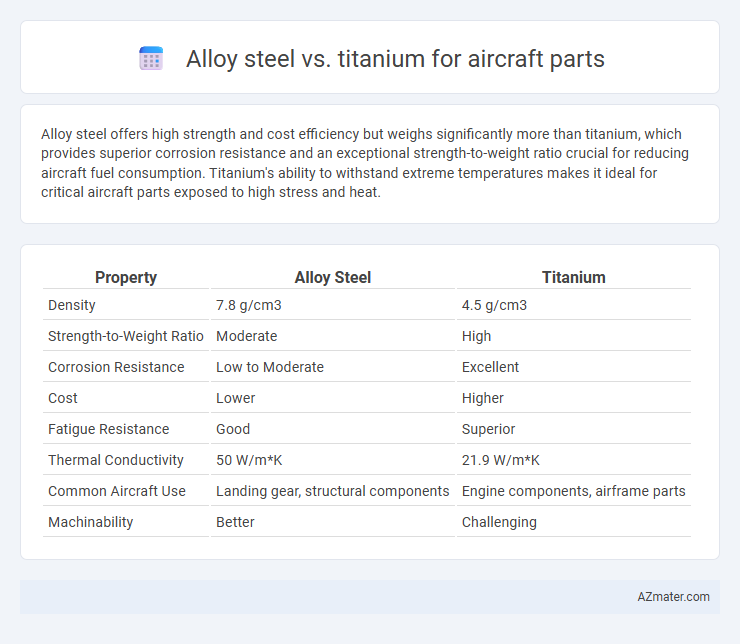Click the 'Excellent' corrosion cell
This screenshot has height=644, width=740.
pyautogui.click(x=490, y=367)
